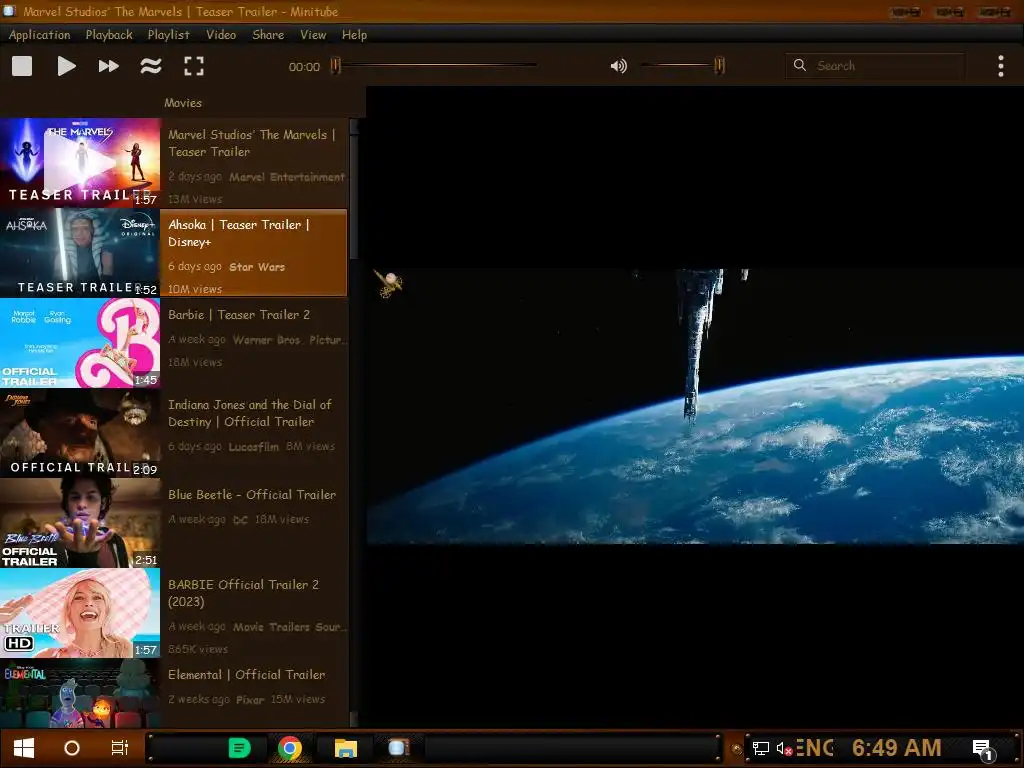Click into the Search input field
This screenshot has width=1024, height=768.
point(875,66)
